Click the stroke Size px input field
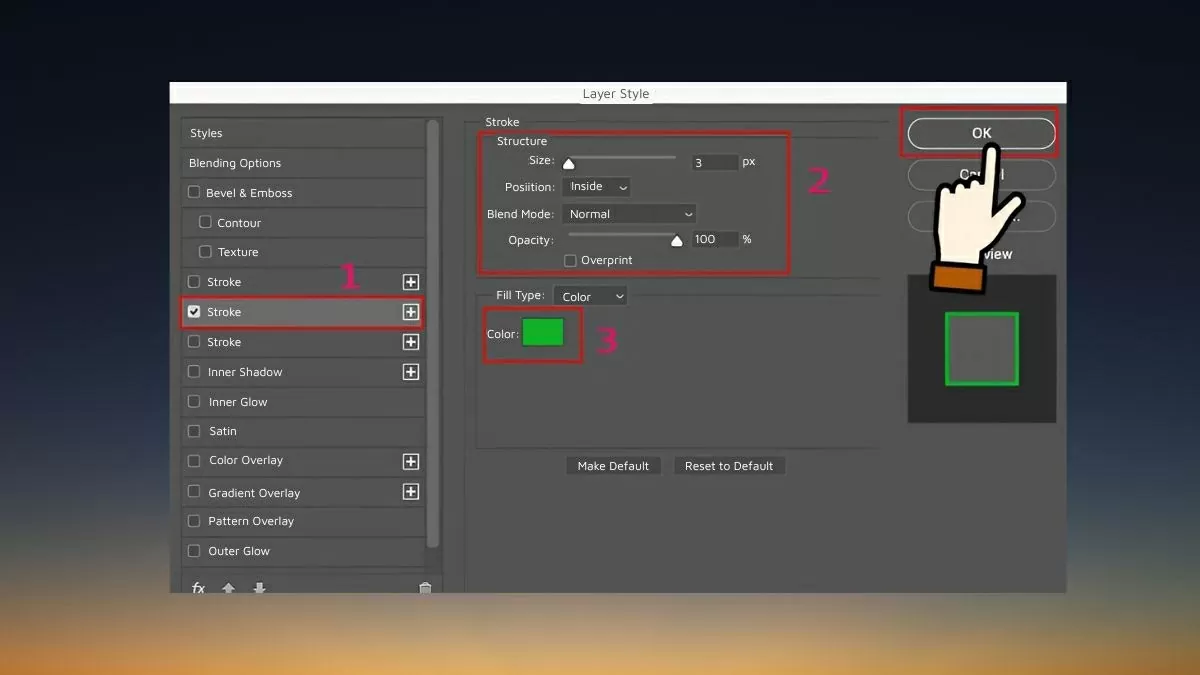 point(714,162)
